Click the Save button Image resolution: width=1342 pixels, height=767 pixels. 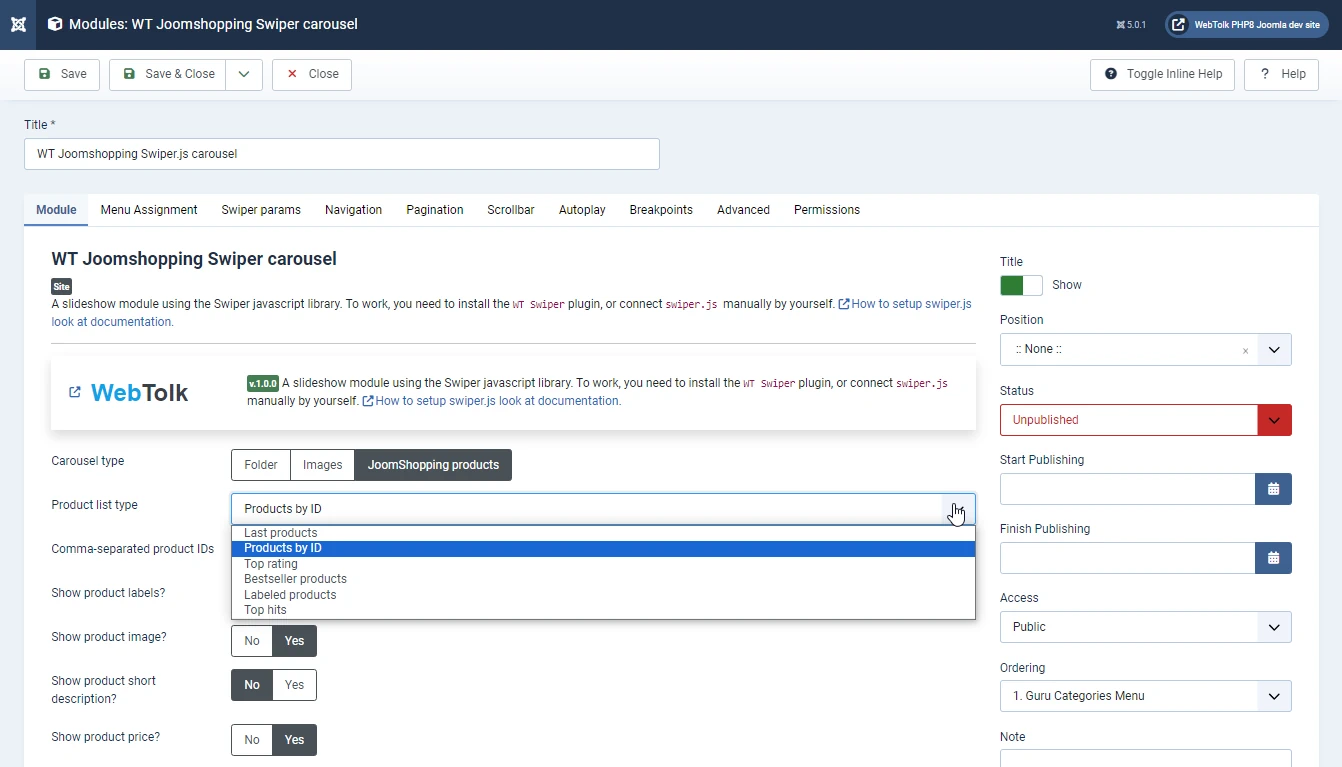(62, 74)
